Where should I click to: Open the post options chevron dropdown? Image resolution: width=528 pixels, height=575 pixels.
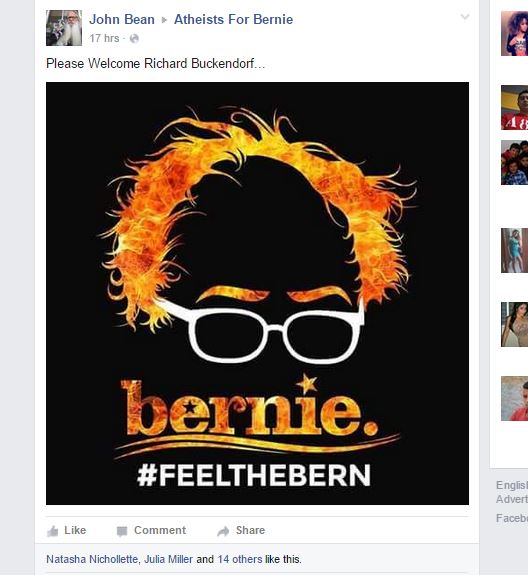click(x=465, y=17)
